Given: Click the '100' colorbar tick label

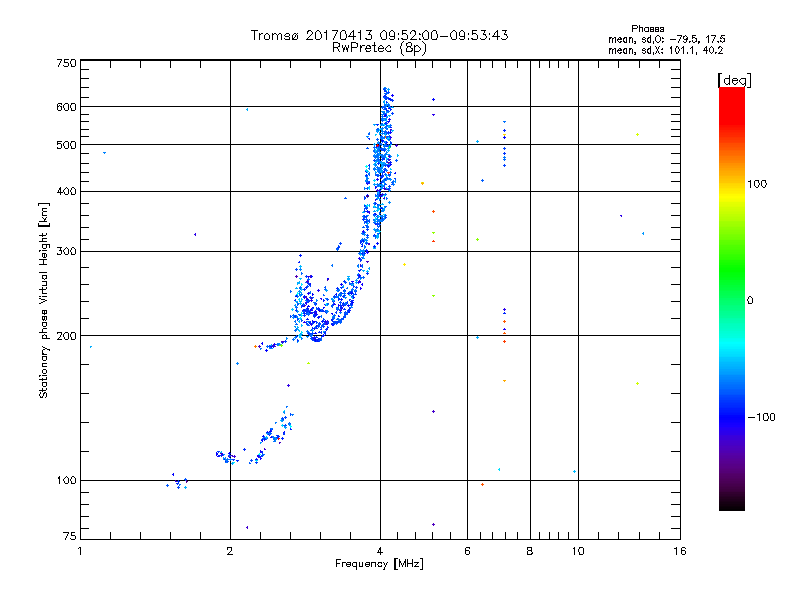Looking at the screenshot, I should (x=757, y=184).
